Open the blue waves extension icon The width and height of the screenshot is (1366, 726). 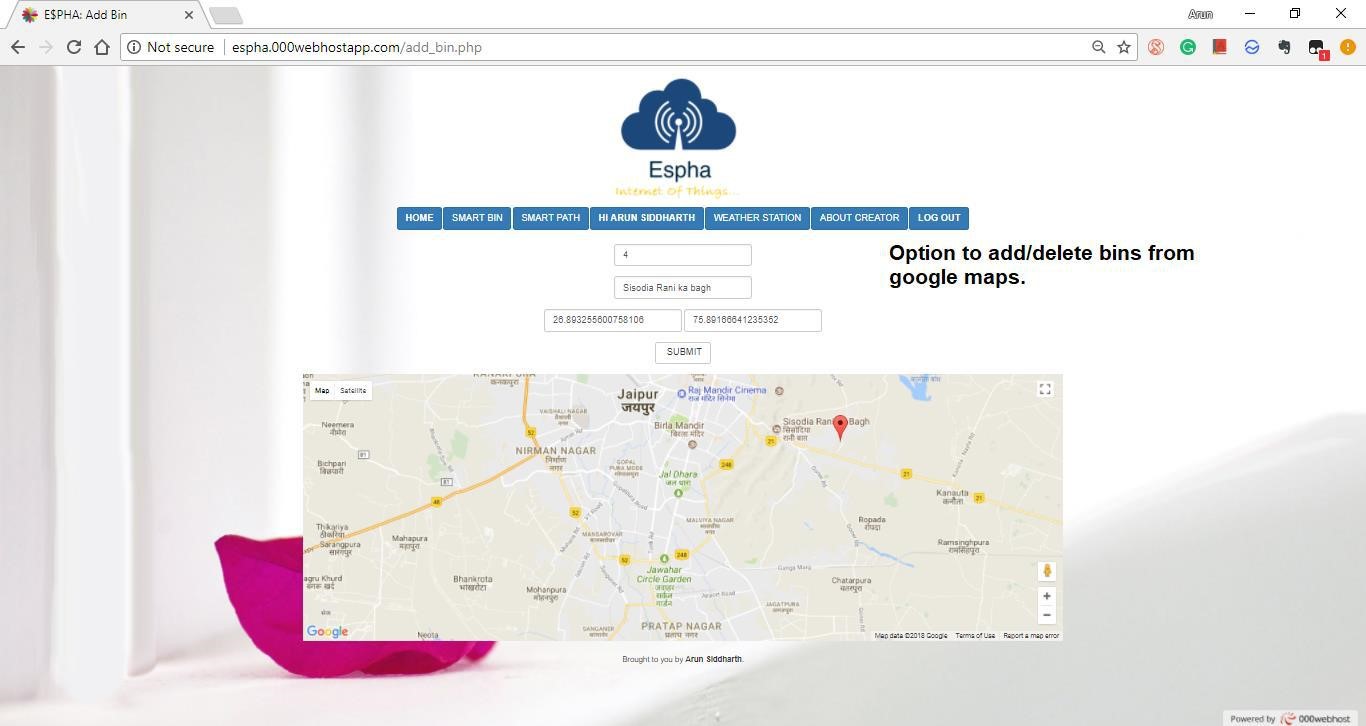(x=1252, y=47)
